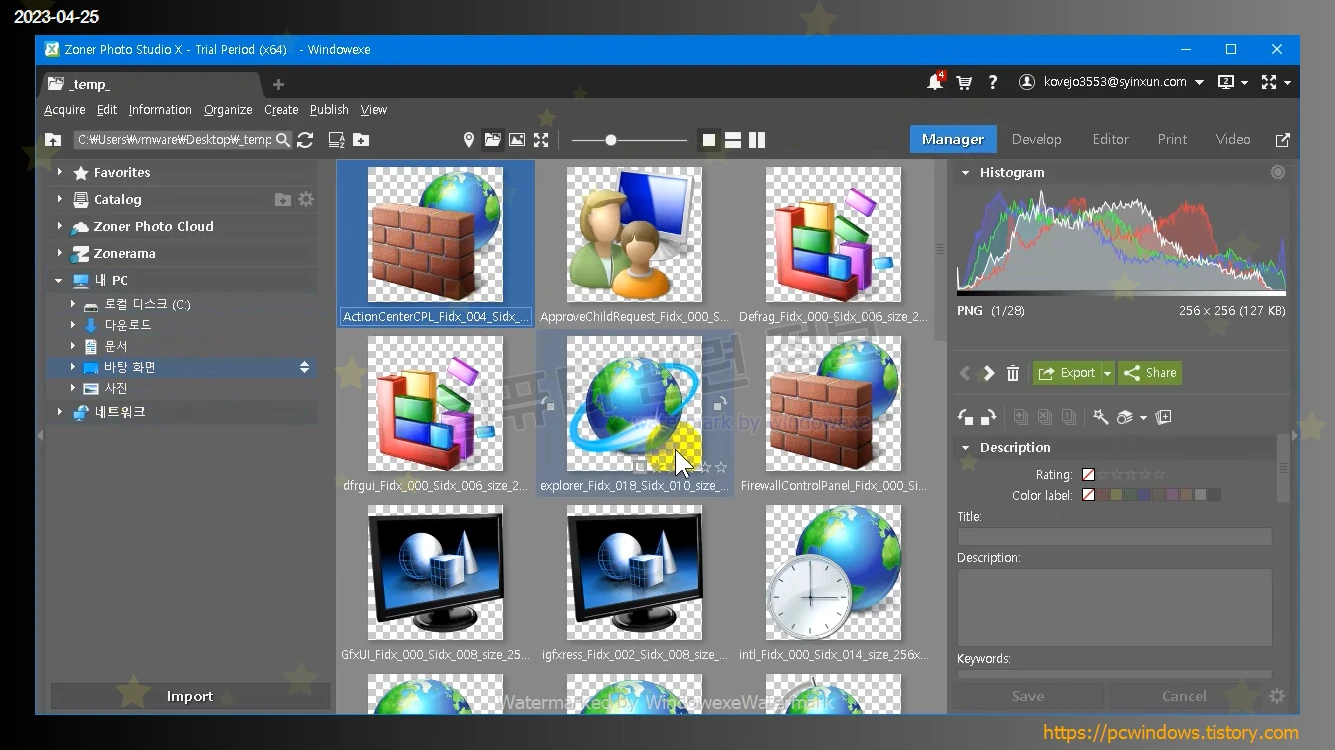Open the Organize menu

[x=228, y=110]
